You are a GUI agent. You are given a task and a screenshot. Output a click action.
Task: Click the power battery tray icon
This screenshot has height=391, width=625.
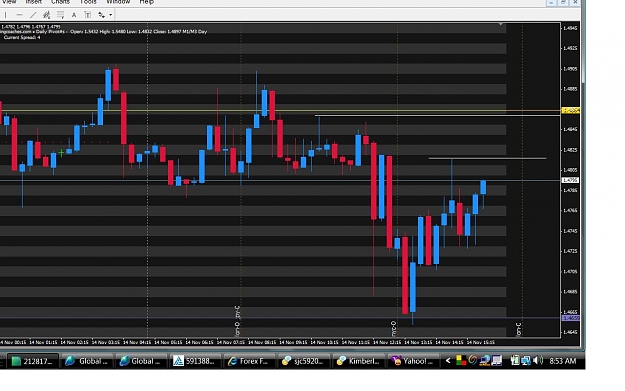click(x=515, y=361)
